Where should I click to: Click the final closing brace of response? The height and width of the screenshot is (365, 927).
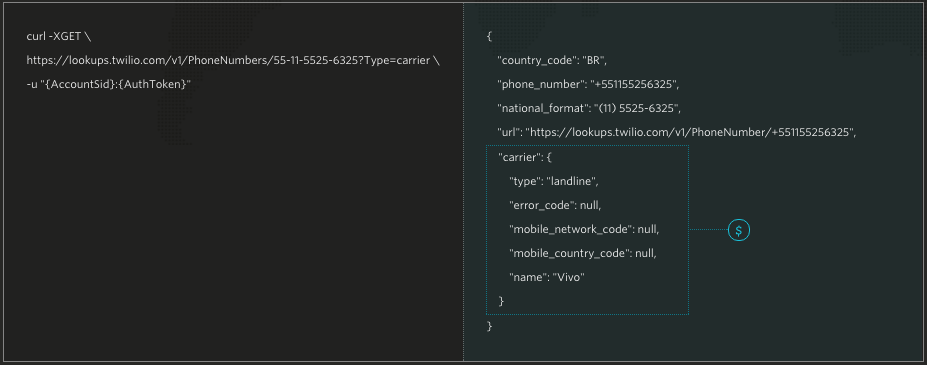click(490, 326)
